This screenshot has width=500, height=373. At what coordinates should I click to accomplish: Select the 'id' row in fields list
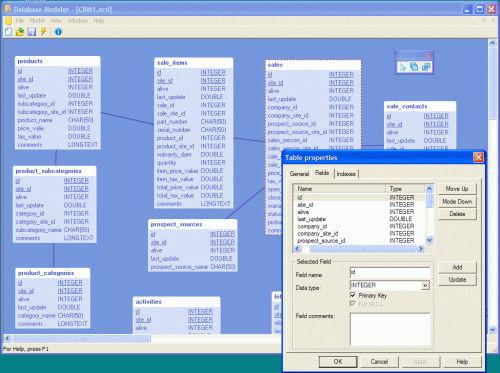[359, 197]
